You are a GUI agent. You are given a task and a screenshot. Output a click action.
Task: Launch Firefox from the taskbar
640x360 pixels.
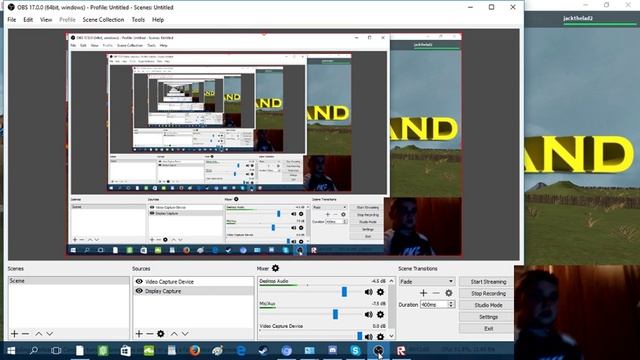click(x=195, y=351)
